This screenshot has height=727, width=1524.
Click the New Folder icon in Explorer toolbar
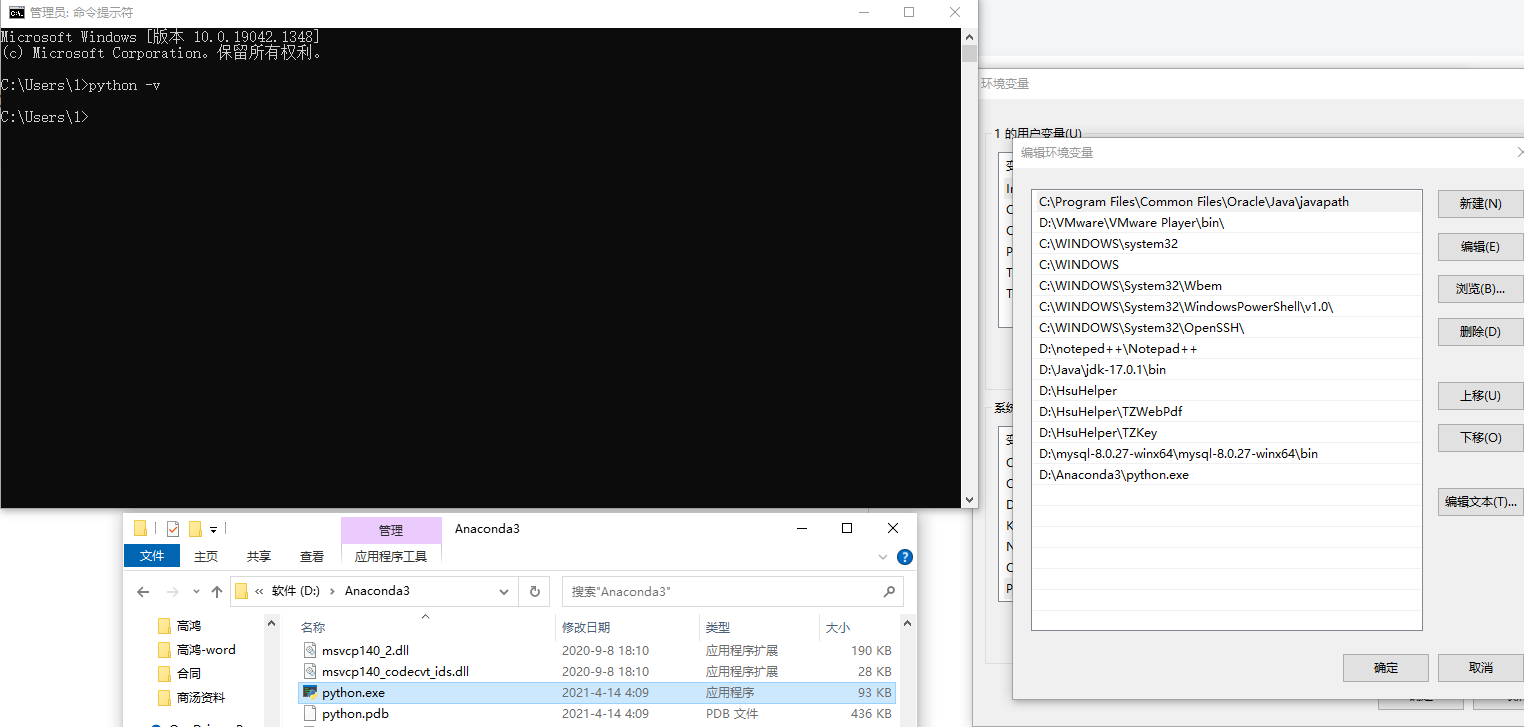195,529
